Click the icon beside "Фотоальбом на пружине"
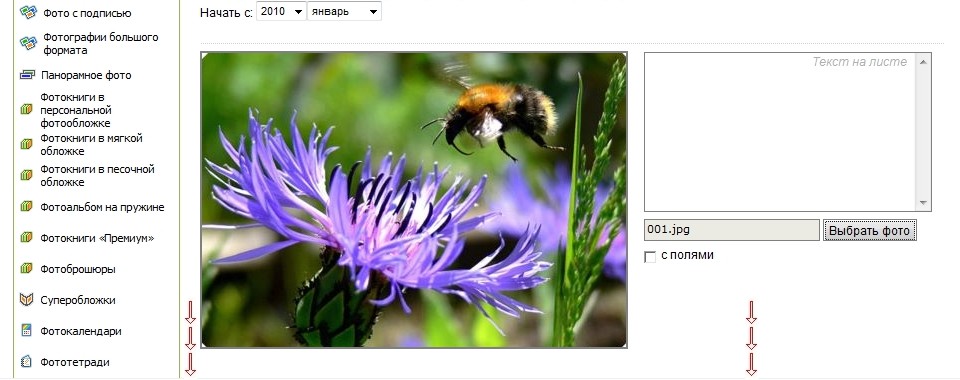Screen dimensions: 960x380 coord(26,206)
